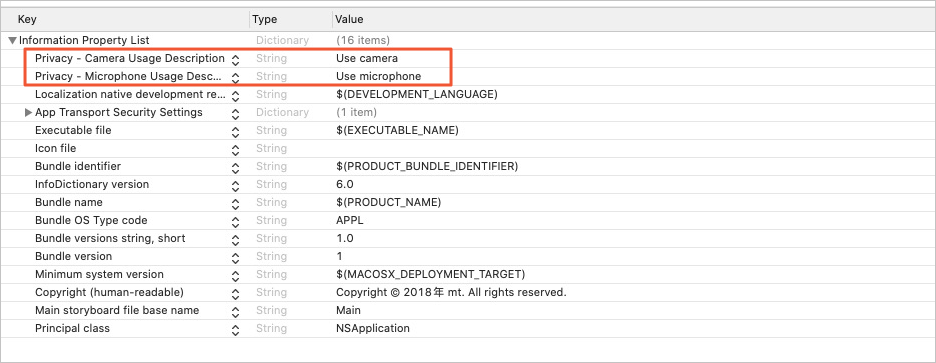Select the Copyright (human-readable) key
Screen dimensions: 936x363
point(109,293)
